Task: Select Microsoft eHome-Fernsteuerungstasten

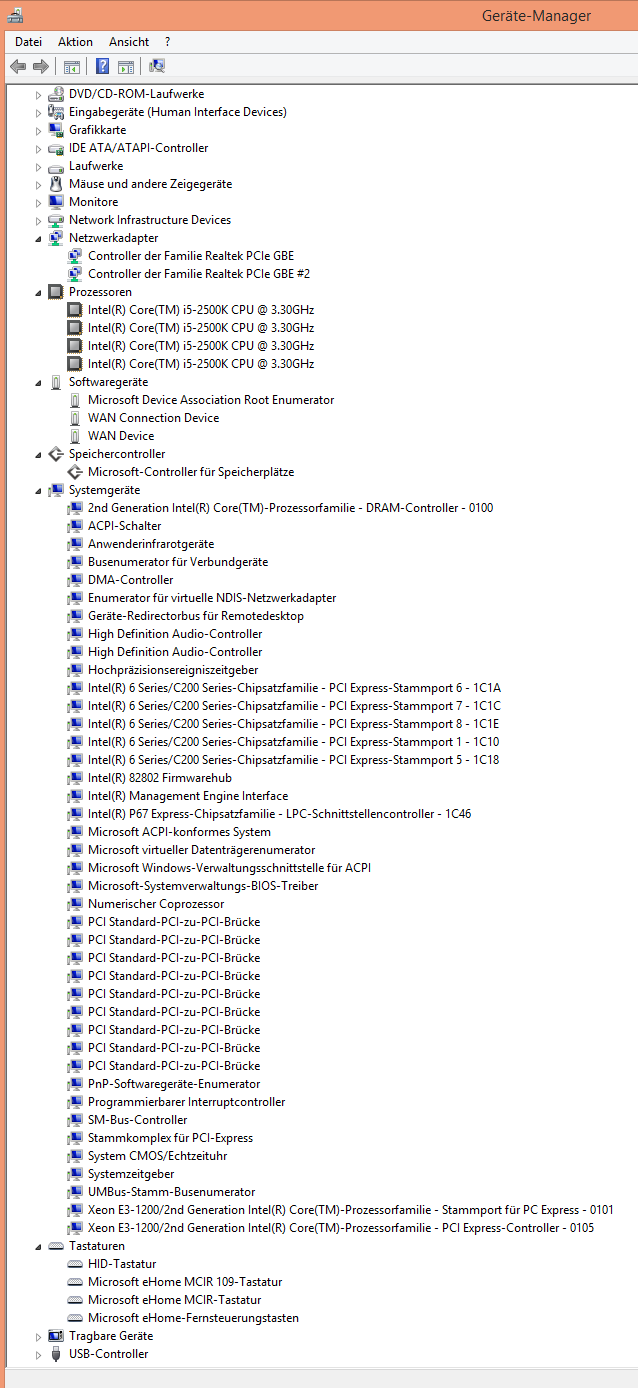Action: pos(193,1318)
